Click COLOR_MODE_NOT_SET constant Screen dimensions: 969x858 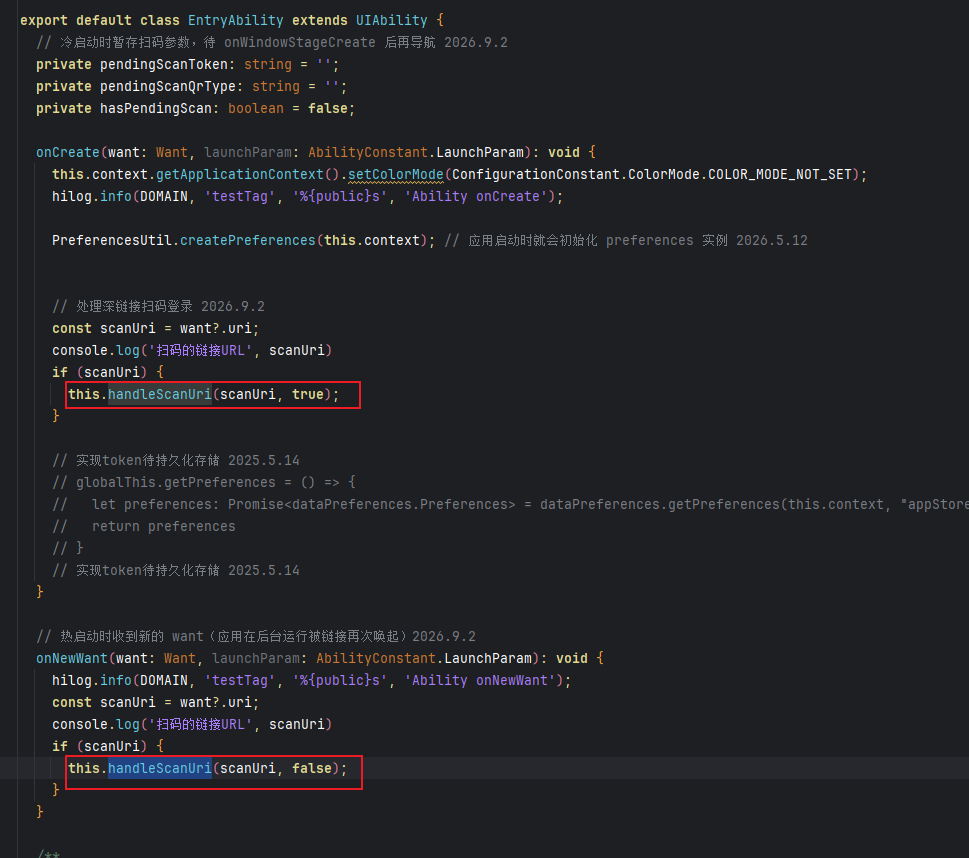click(779, 174)
